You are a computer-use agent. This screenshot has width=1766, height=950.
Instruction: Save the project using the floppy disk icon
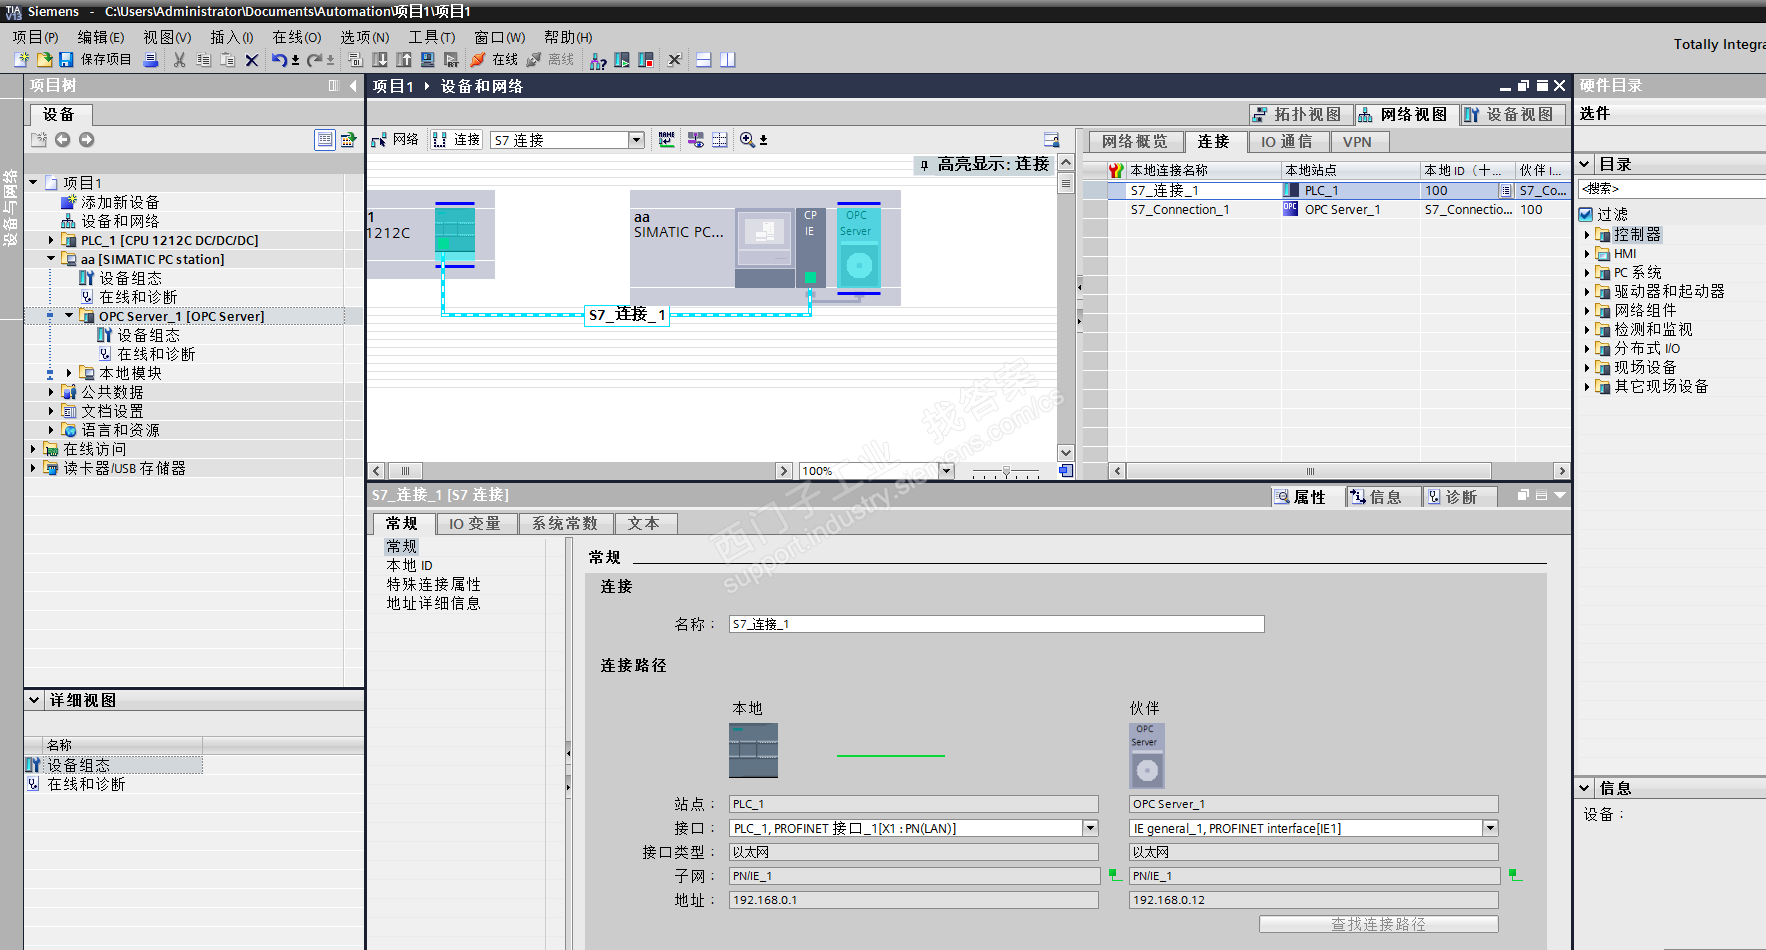tap(66, 60)
